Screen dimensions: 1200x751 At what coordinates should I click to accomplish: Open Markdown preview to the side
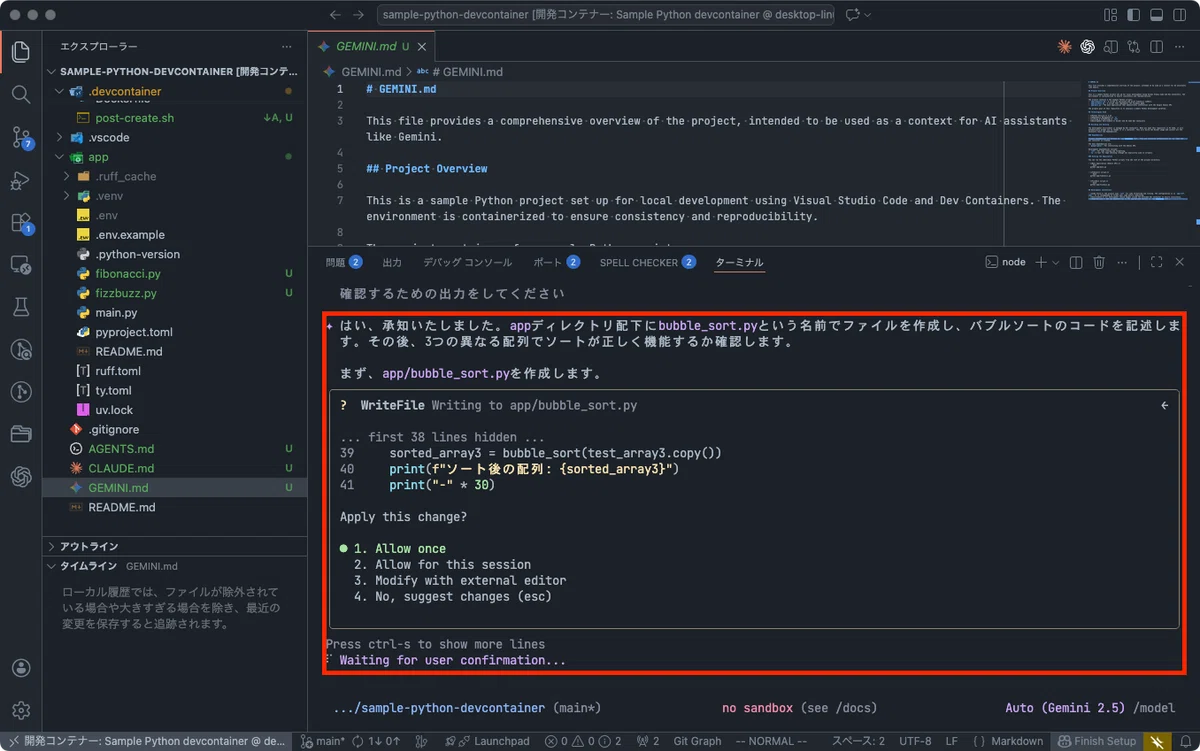click(x=1110, y=47)
